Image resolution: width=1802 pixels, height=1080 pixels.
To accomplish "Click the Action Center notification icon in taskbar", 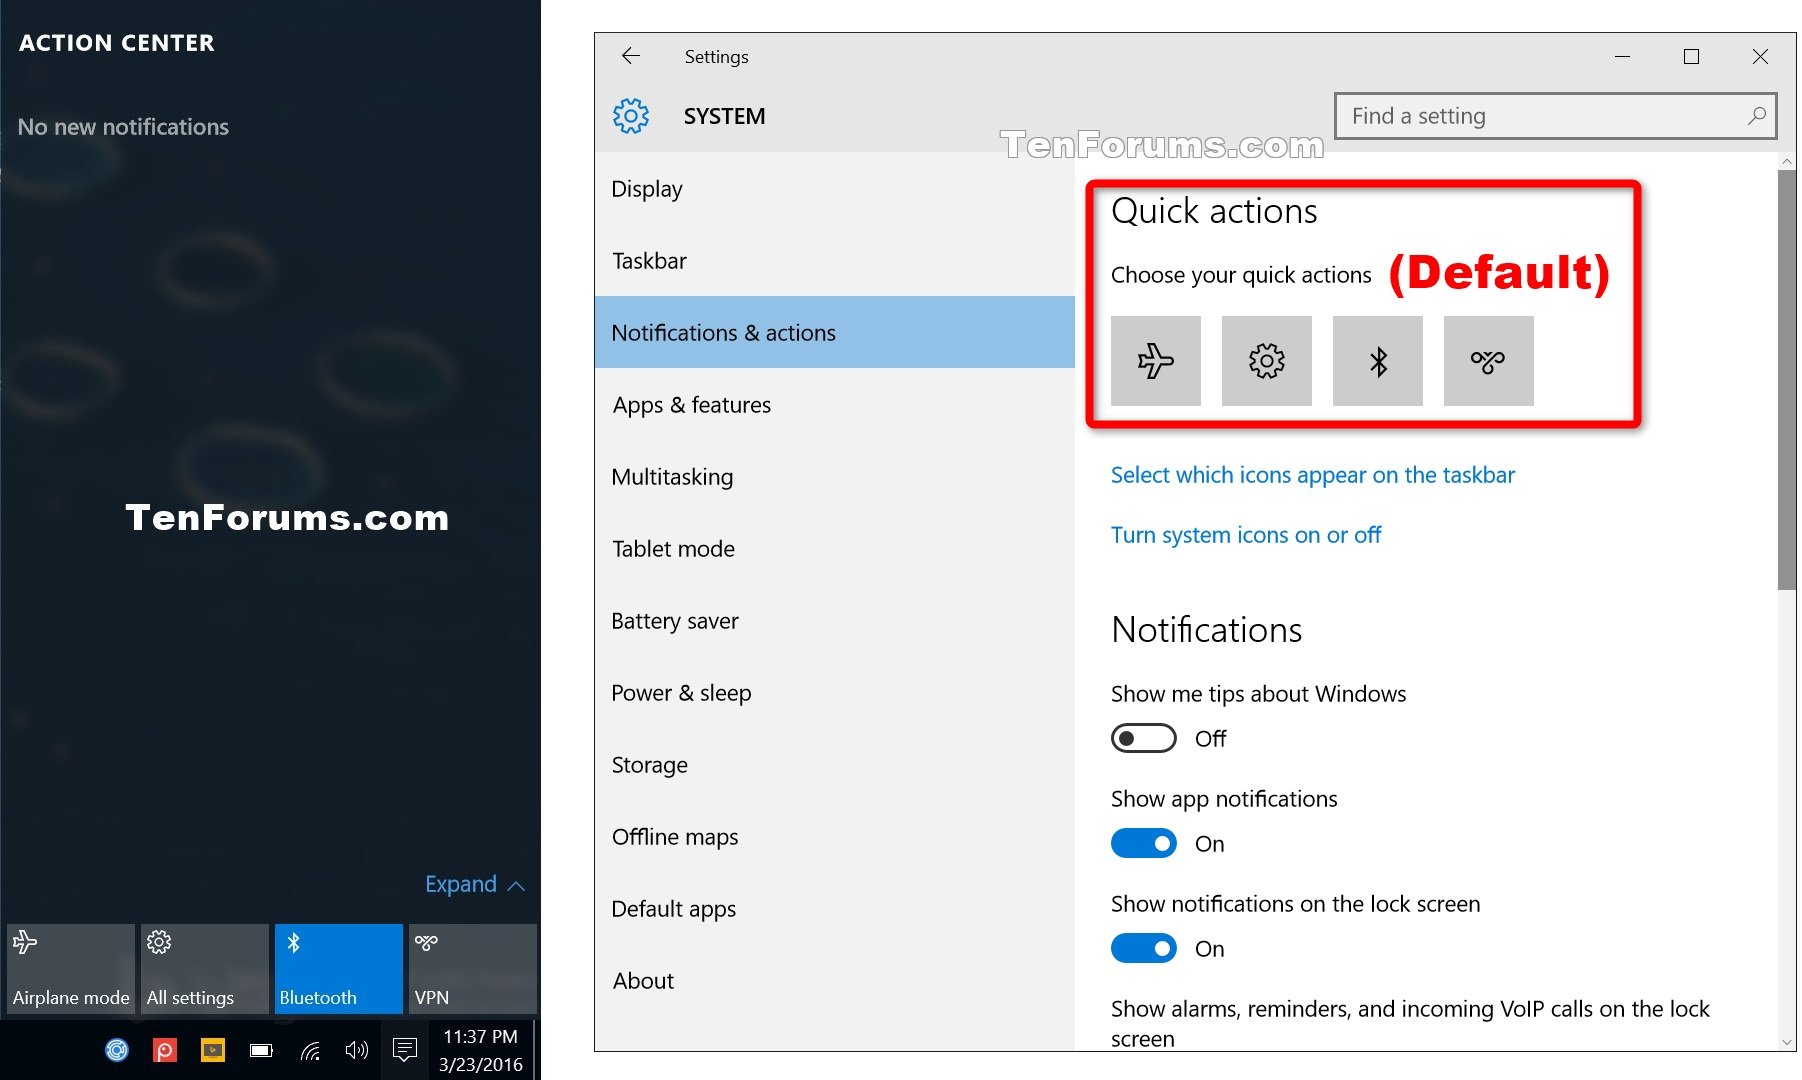I will tap(405, 1050).
